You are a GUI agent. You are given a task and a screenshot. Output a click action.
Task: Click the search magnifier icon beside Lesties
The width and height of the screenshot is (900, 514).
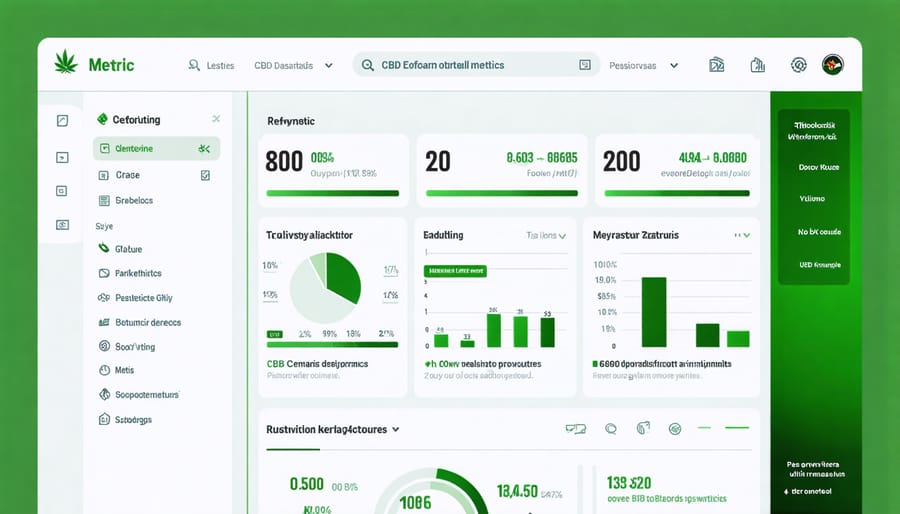click(194, 65)
